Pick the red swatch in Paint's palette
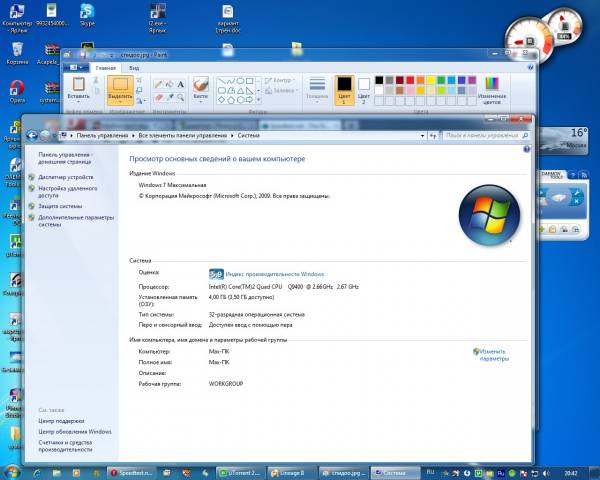This screenshot has width=600, height=480. 410,80
